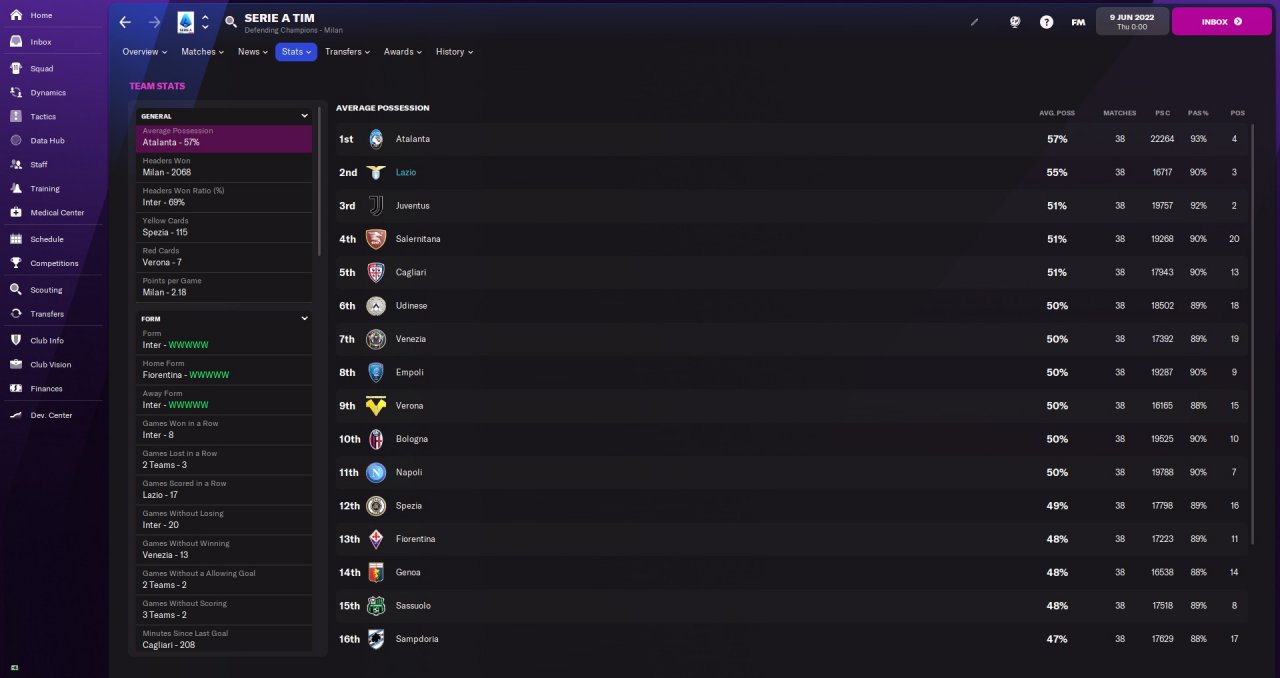Open the Lazio team link
The width and height of the screenshot is (1280, 678).
pos(406,173)
